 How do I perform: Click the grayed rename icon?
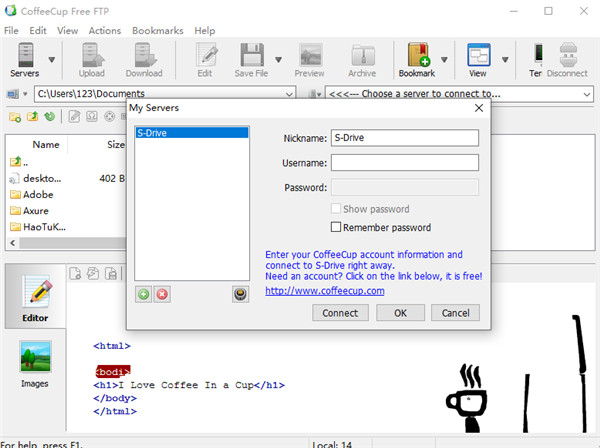[92, 116]
